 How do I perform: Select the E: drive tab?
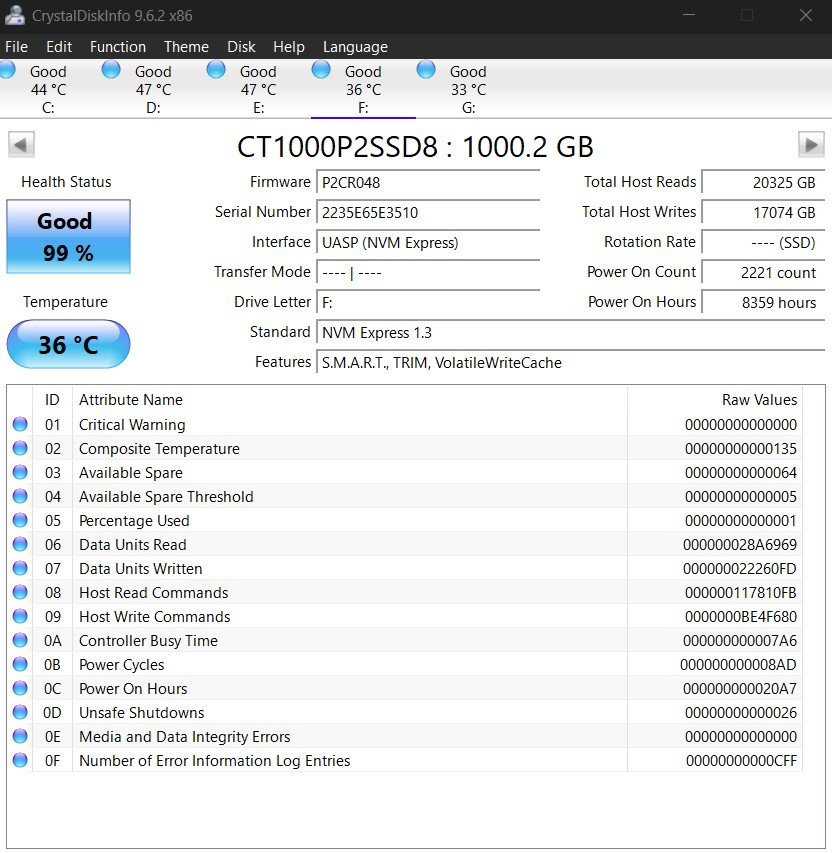258,89
